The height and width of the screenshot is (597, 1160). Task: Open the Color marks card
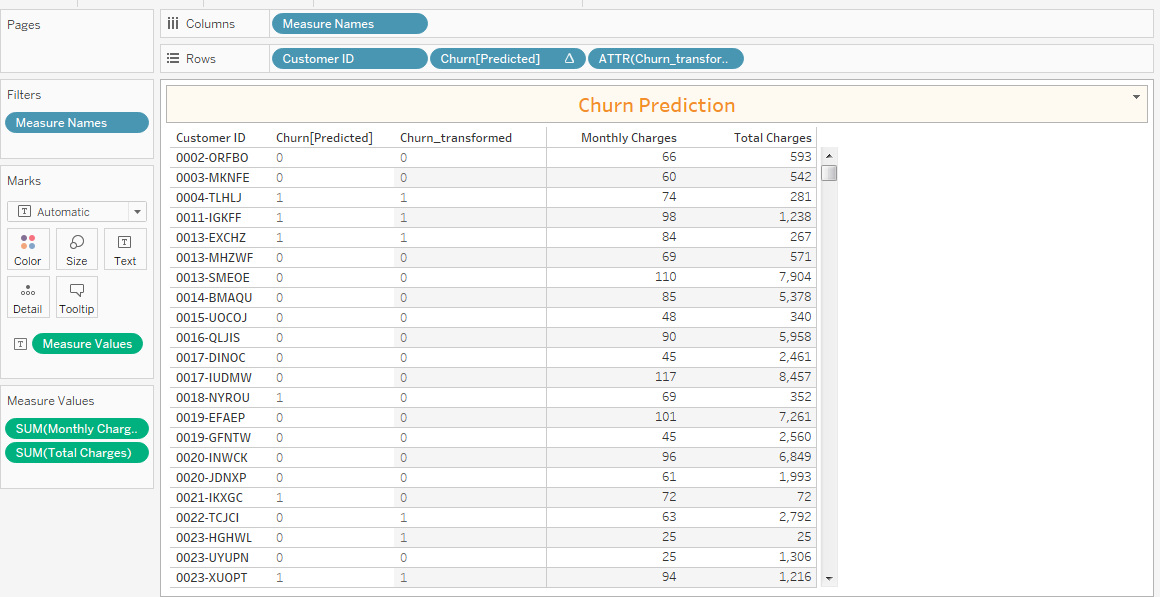28,249
